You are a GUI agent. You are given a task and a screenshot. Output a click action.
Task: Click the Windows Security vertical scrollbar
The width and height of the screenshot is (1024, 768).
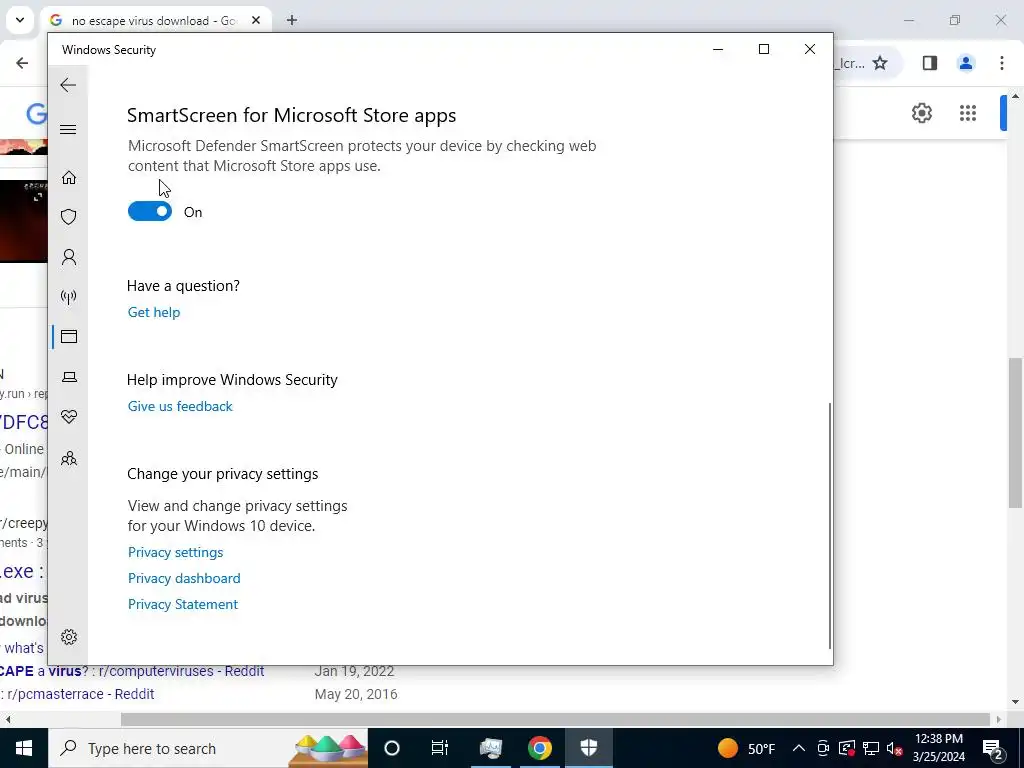pyautogui.click(x=830, y=526)
